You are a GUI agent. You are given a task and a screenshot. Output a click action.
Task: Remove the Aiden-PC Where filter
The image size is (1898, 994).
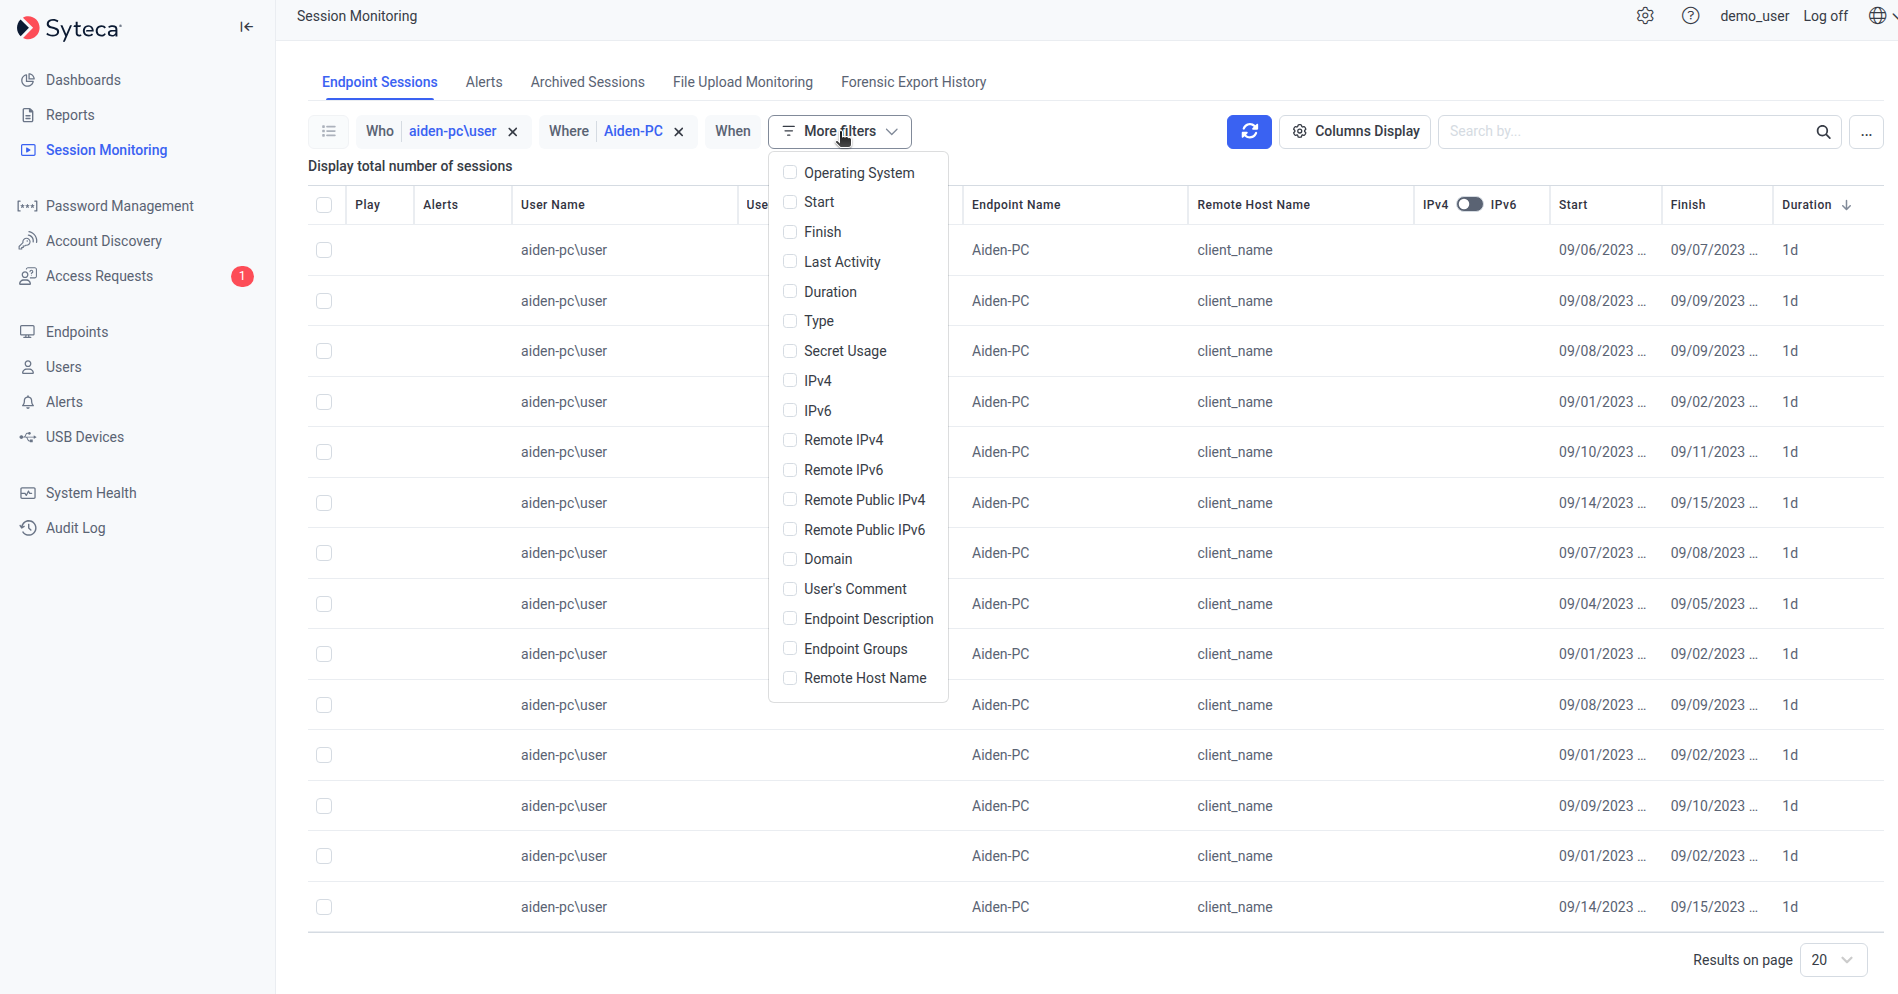(x=679, y=132)
